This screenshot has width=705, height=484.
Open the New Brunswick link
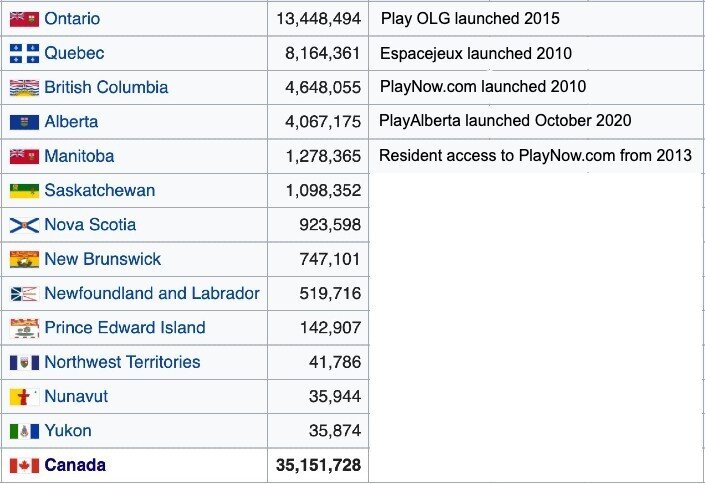click(x=102, y=259)
